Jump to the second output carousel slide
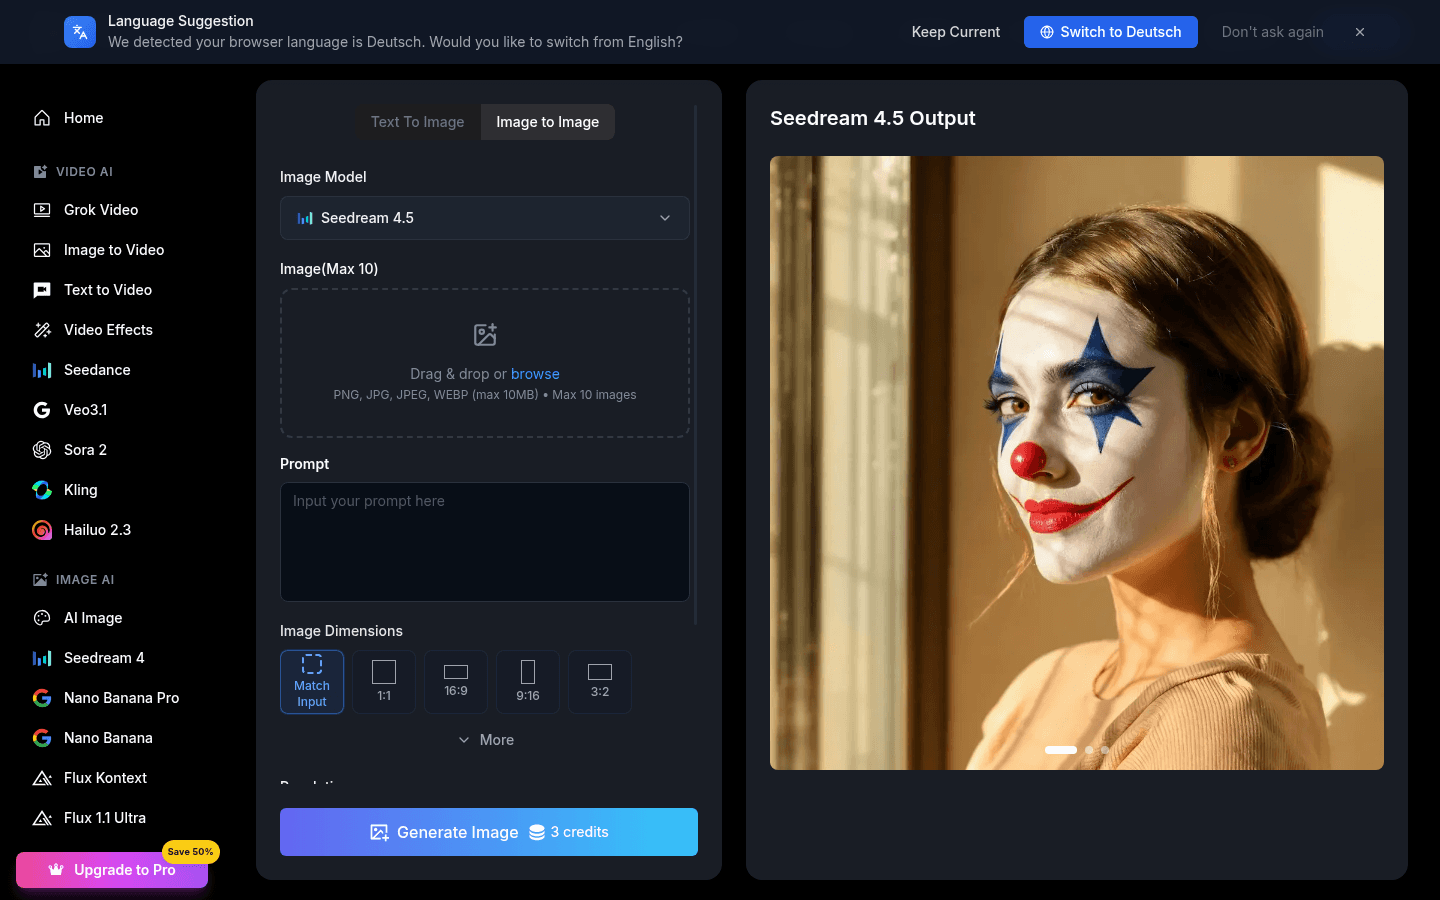The width and height of the screenshot is (1440, 900). (1089, 750)
